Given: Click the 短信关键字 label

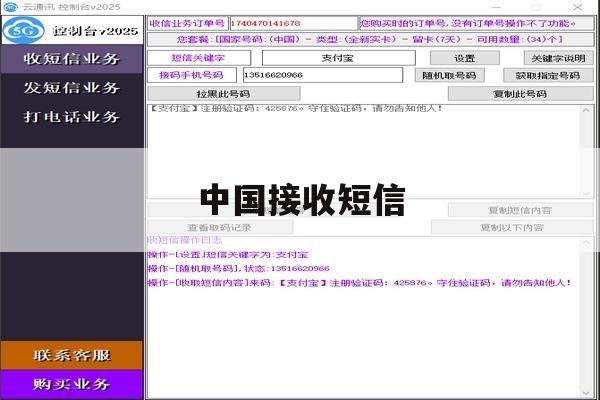Looking at the screenshot, I should (x=198, y=58).
